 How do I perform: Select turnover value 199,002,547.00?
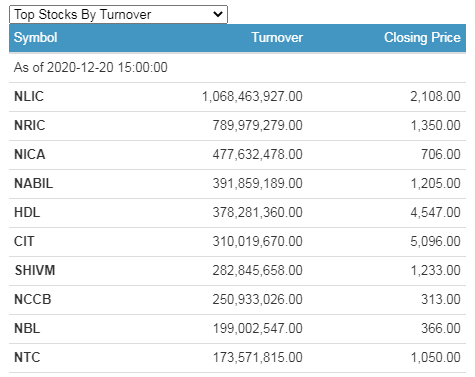point(258,328)
